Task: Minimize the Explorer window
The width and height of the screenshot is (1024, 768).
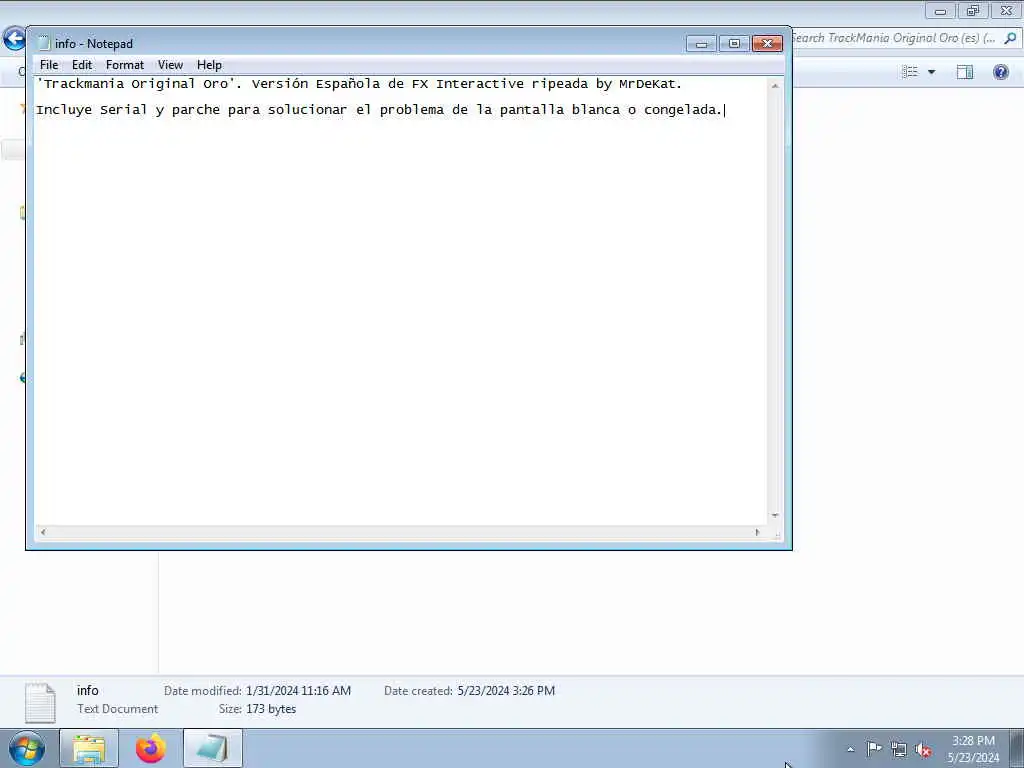Action: (x=940, y=11)
